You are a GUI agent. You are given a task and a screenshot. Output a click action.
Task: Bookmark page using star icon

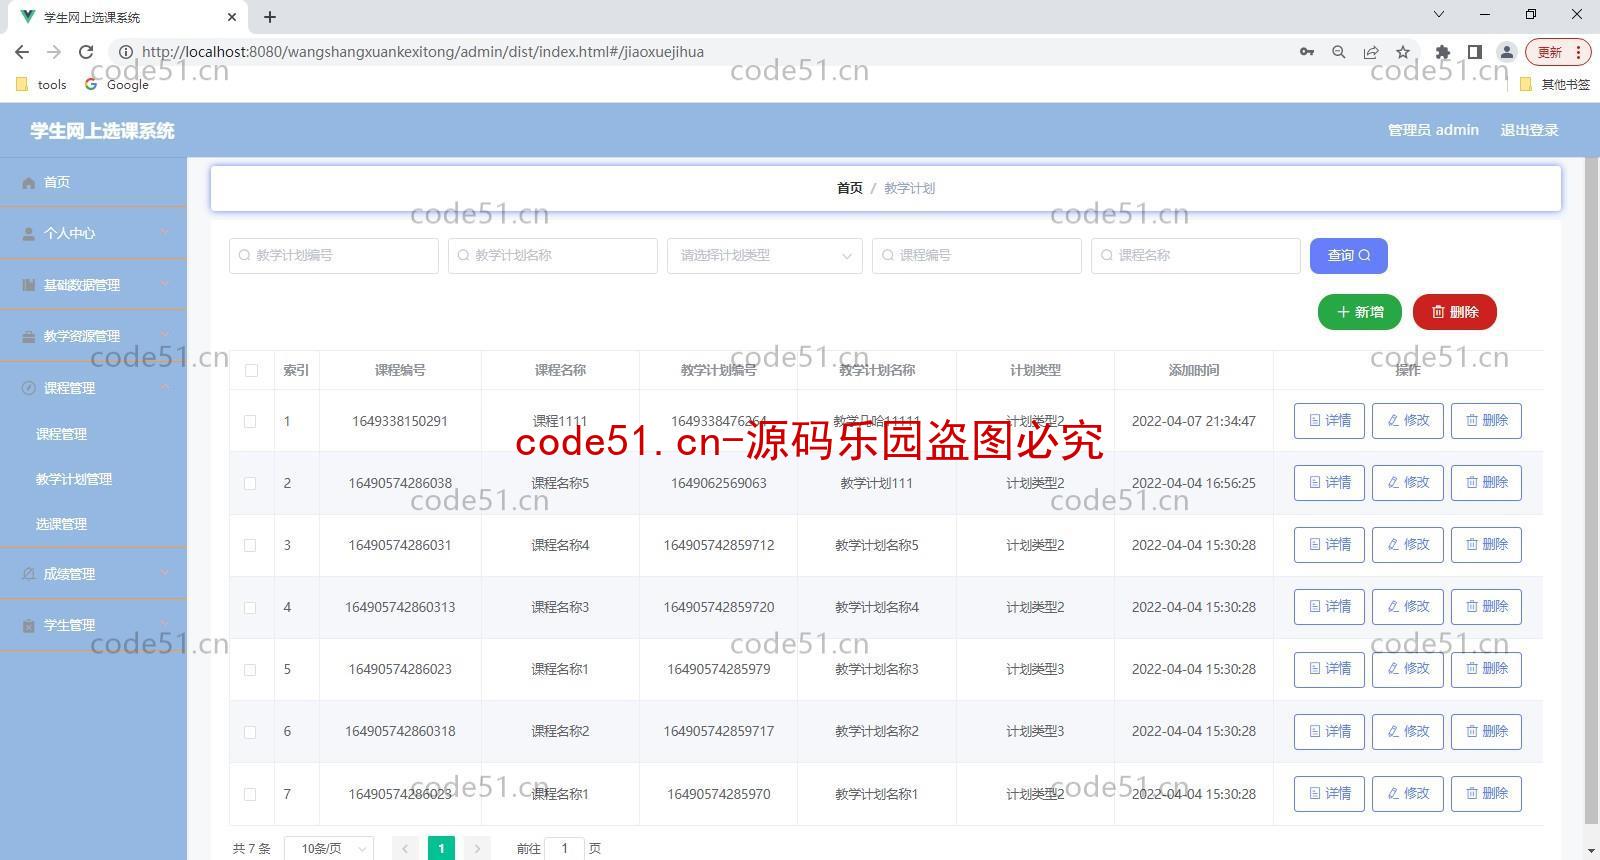click(1403, 52)
